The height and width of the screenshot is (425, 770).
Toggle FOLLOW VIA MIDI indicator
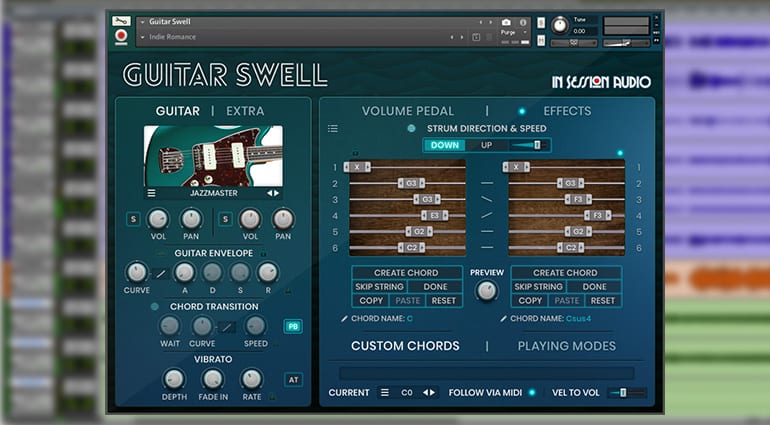[532, 393]
